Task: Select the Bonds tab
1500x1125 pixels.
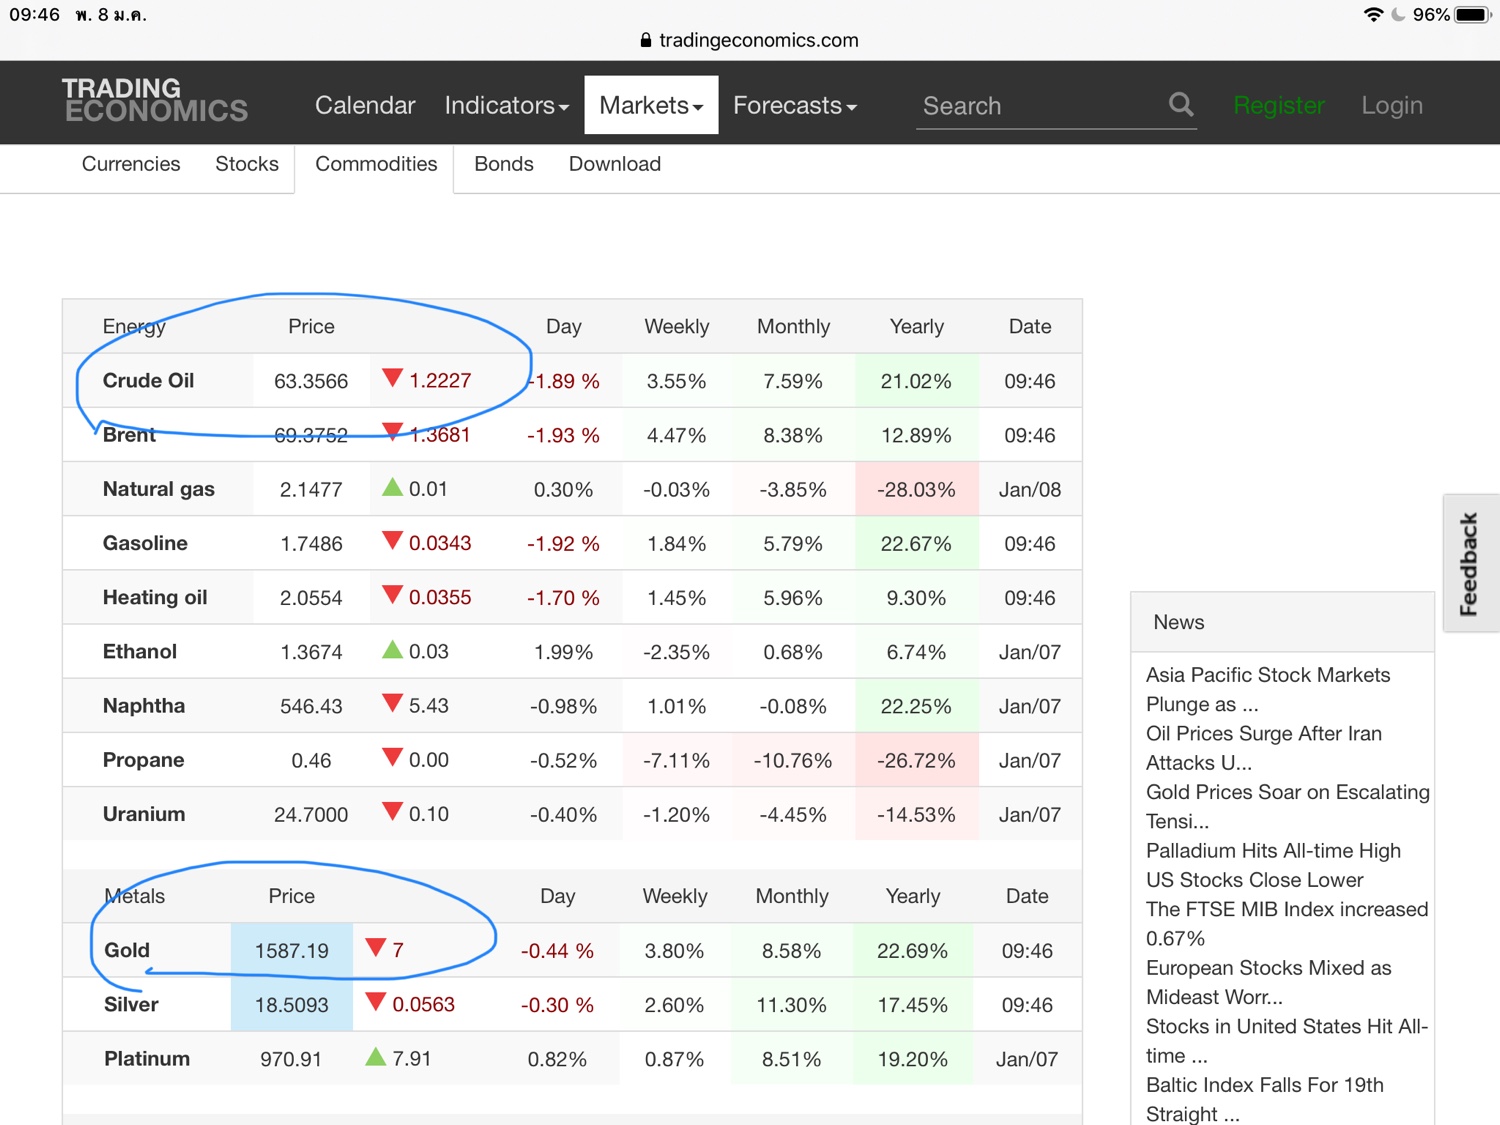Action: [503, 164]
